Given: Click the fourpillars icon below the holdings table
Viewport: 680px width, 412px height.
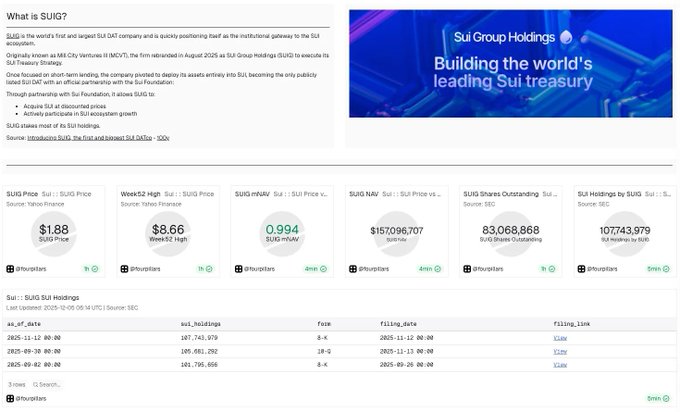Looking at the screenshot, I should [10, 399].
